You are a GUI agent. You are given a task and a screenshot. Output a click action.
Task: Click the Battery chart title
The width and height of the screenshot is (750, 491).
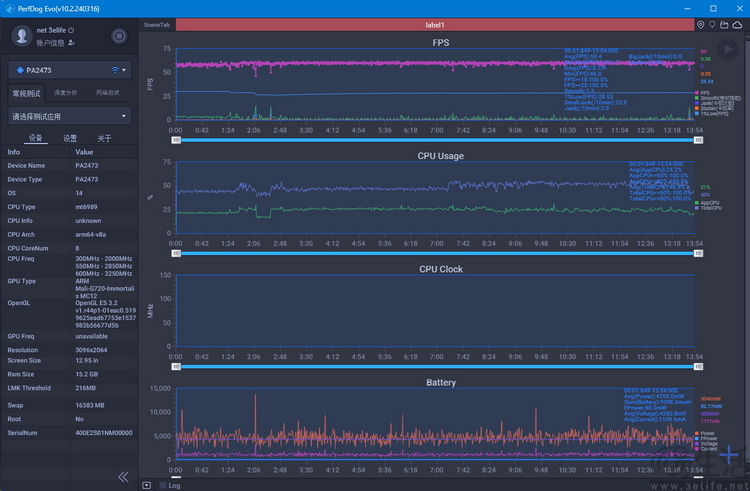click(441, 382)
